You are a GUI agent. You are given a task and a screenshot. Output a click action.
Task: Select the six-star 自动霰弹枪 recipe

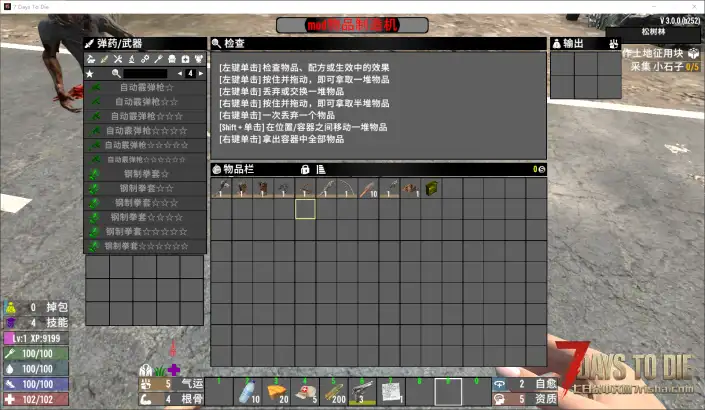point(145,159)
